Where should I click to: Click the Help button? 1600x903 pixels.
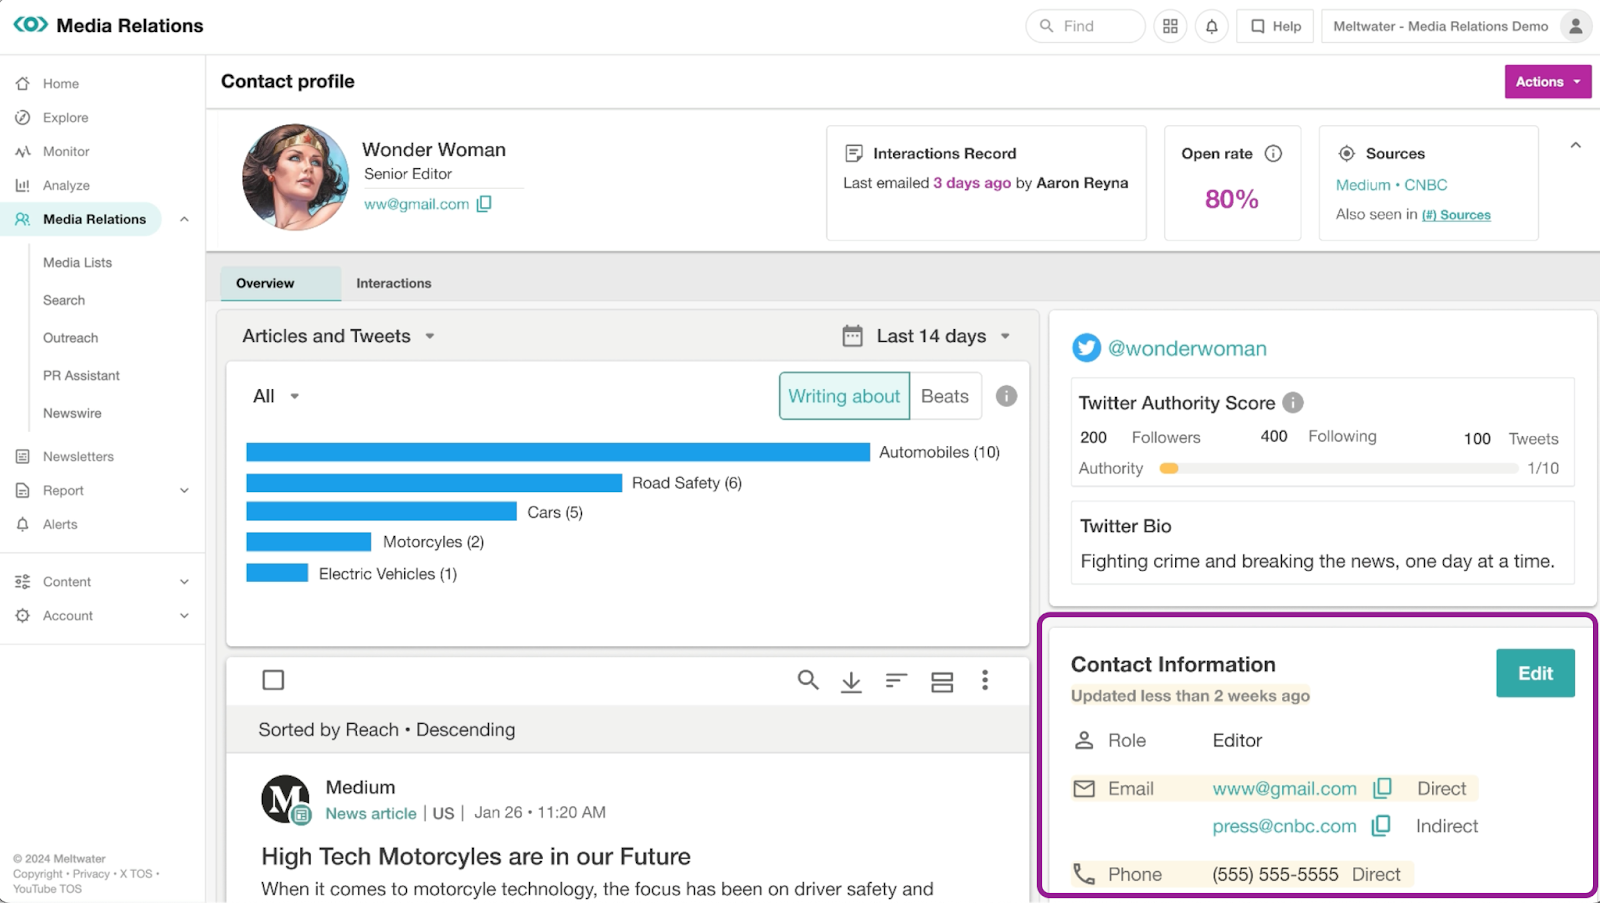pos(1275,26)
